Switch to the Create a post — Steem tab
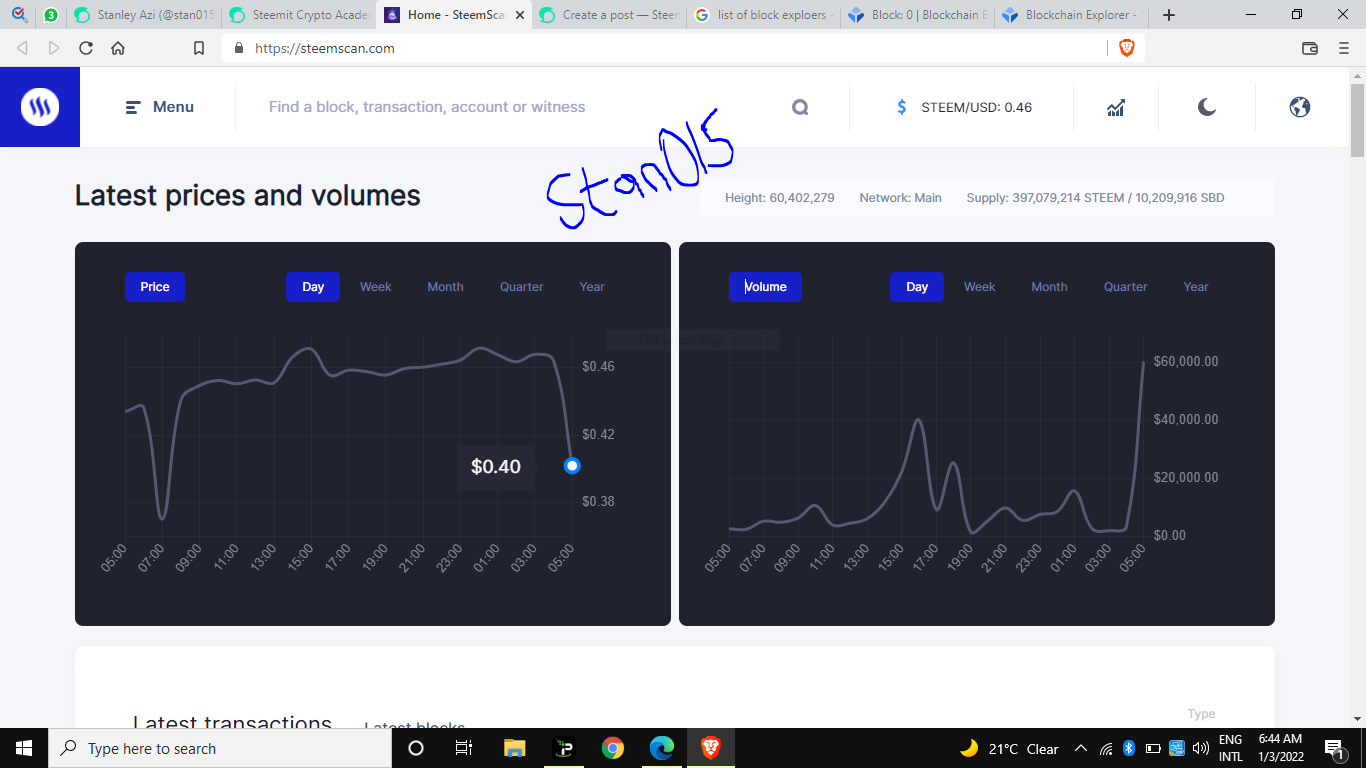The height and width of the screenshot is (768, 1366). pyautogui.click(x=608, y=15)
